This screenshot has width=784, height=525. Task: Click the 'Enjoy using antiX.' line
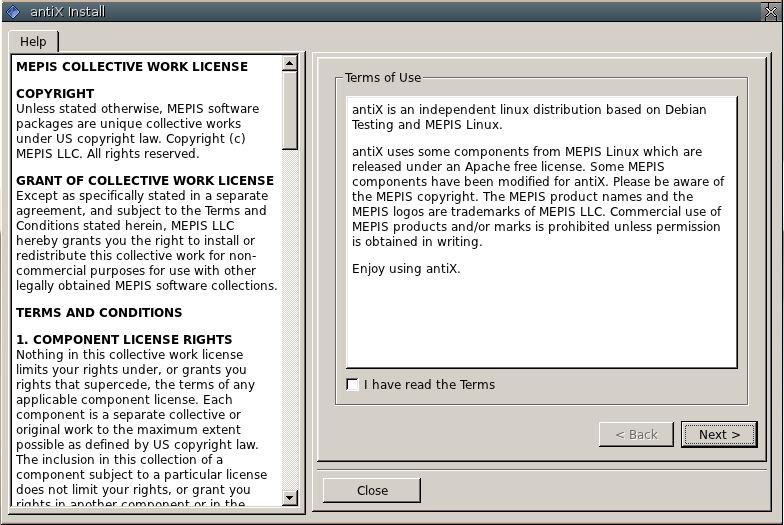click(406, 269)
